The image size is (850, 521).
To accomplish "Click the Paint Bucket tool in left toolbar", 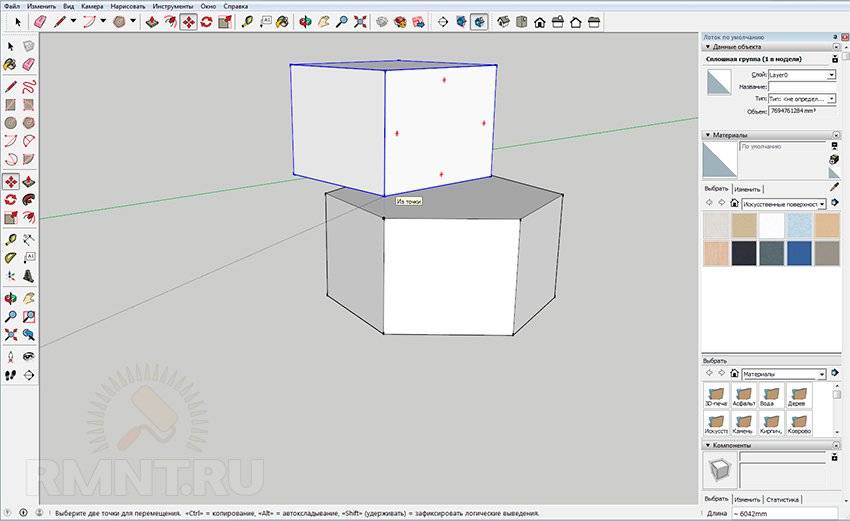I will click(x=10, y=64).
